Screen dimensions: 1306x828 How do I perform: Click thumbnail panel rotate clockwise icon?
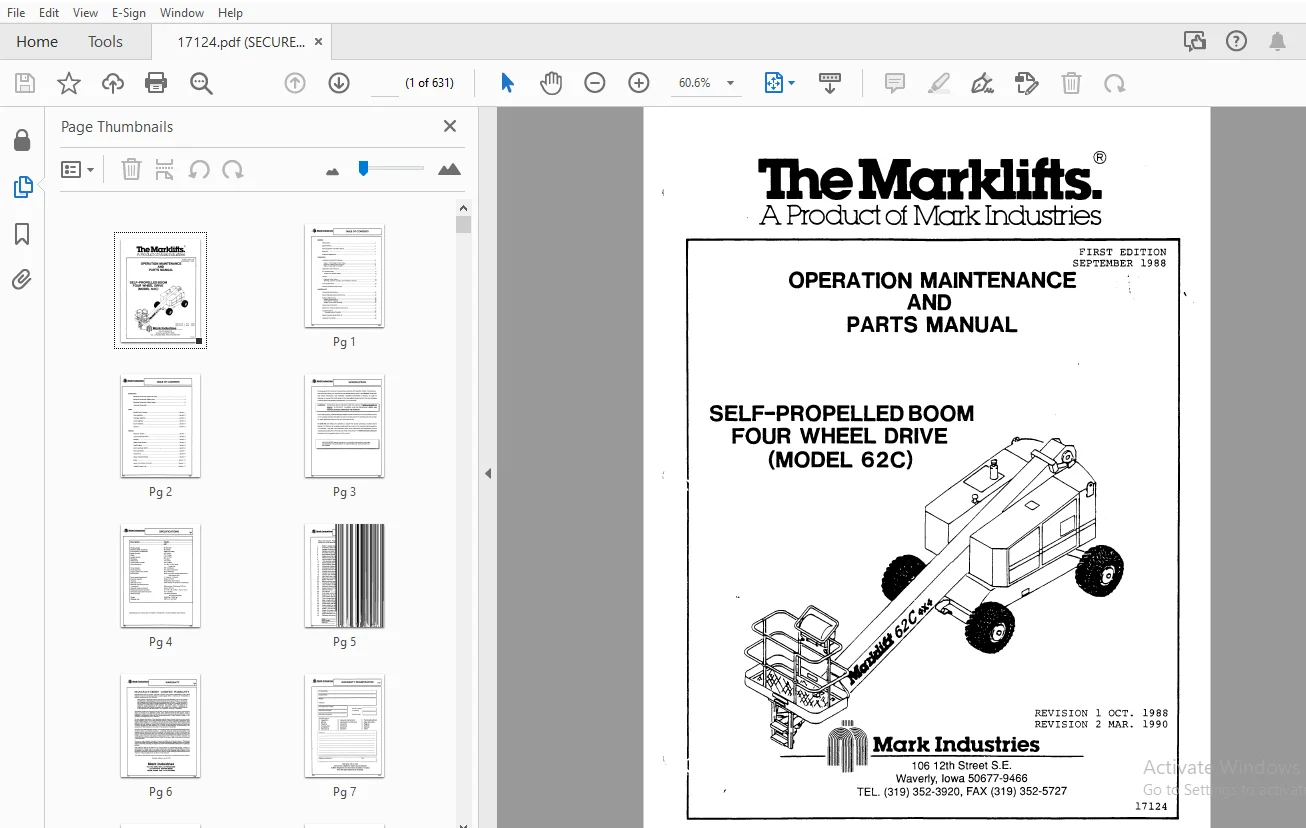(x=233, y=169)
